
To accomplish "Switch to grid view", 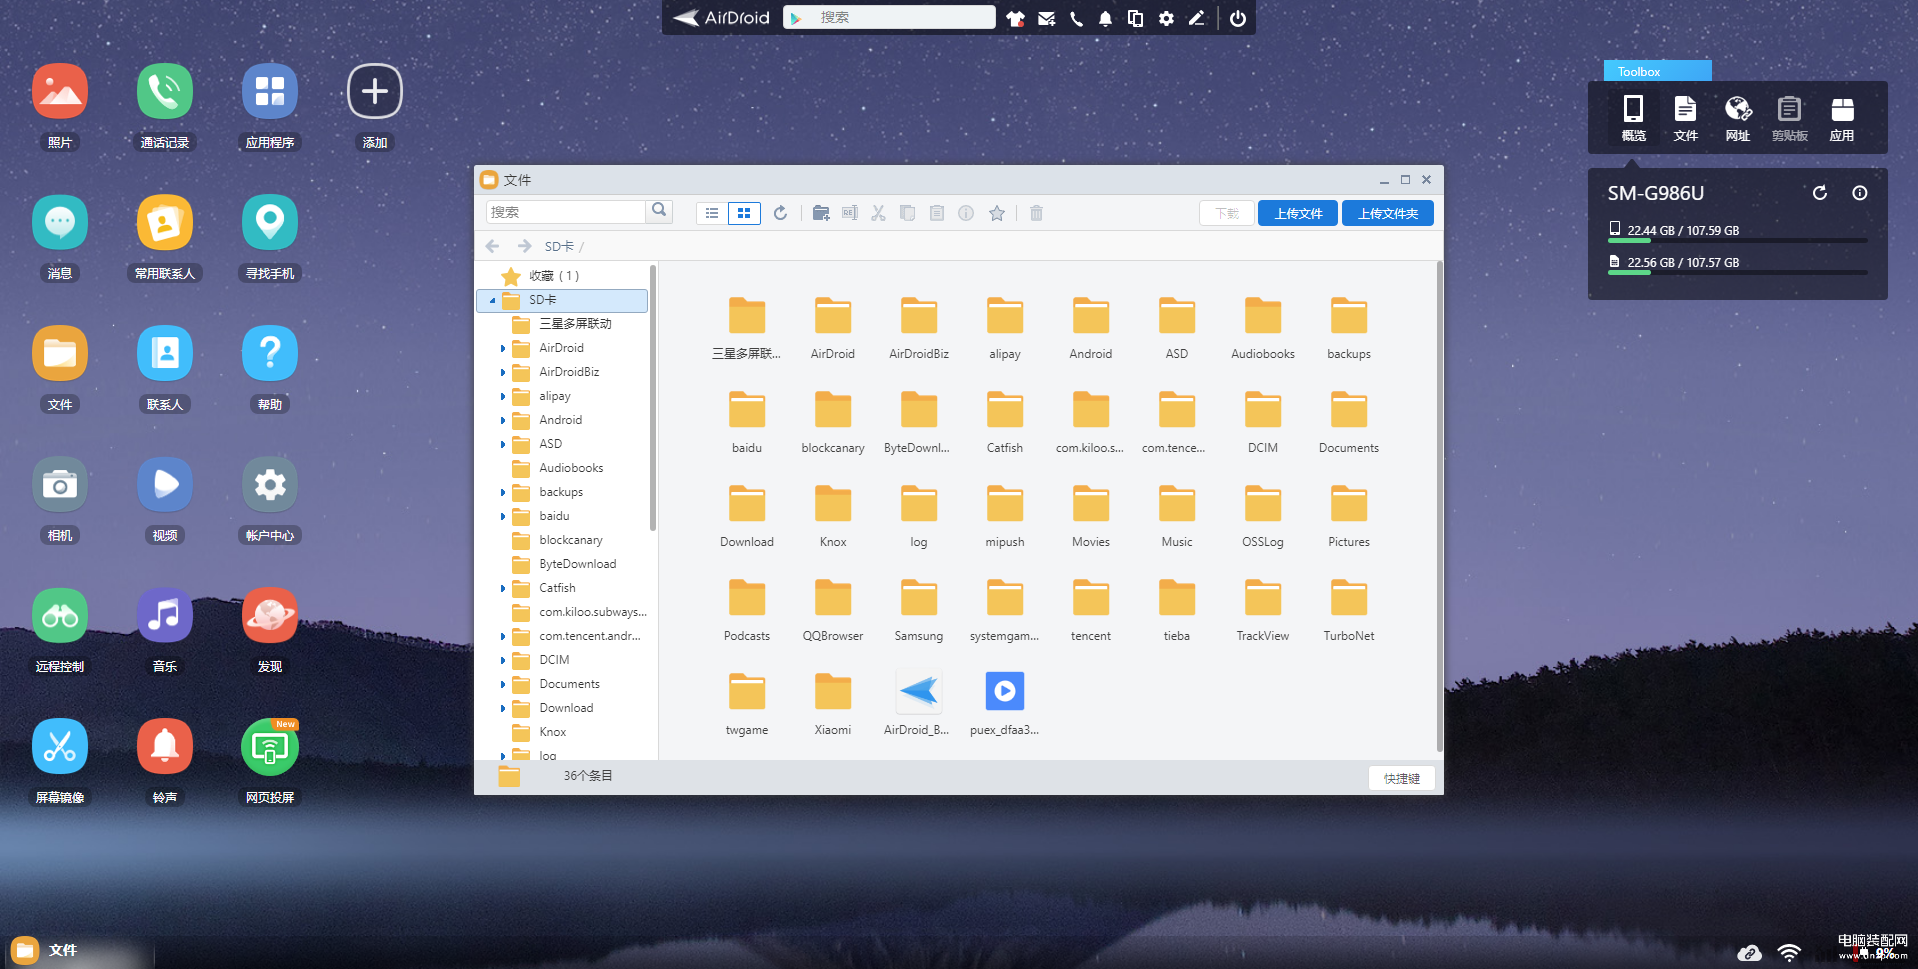I will point(744,213).
